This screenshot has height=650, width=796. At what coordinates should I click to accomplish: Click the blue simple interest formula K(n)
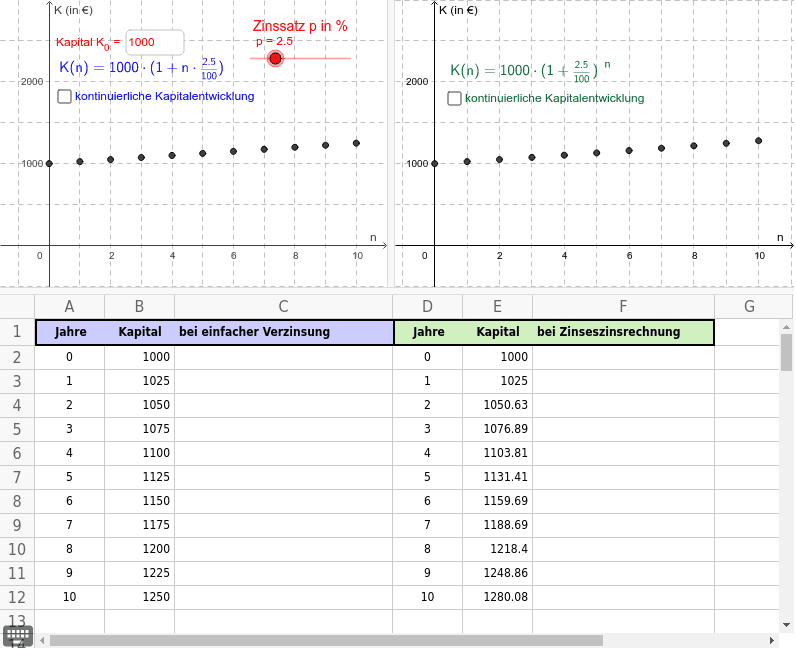coord(141,68)
